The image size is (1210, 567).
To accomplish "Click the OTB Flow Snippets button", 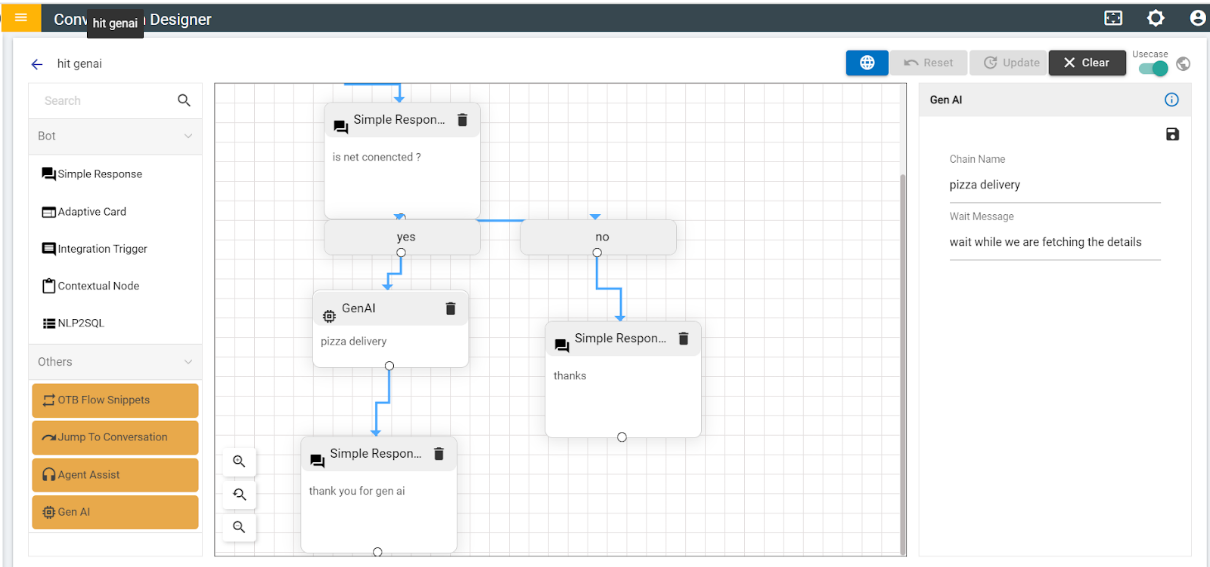I will point(115,400).
